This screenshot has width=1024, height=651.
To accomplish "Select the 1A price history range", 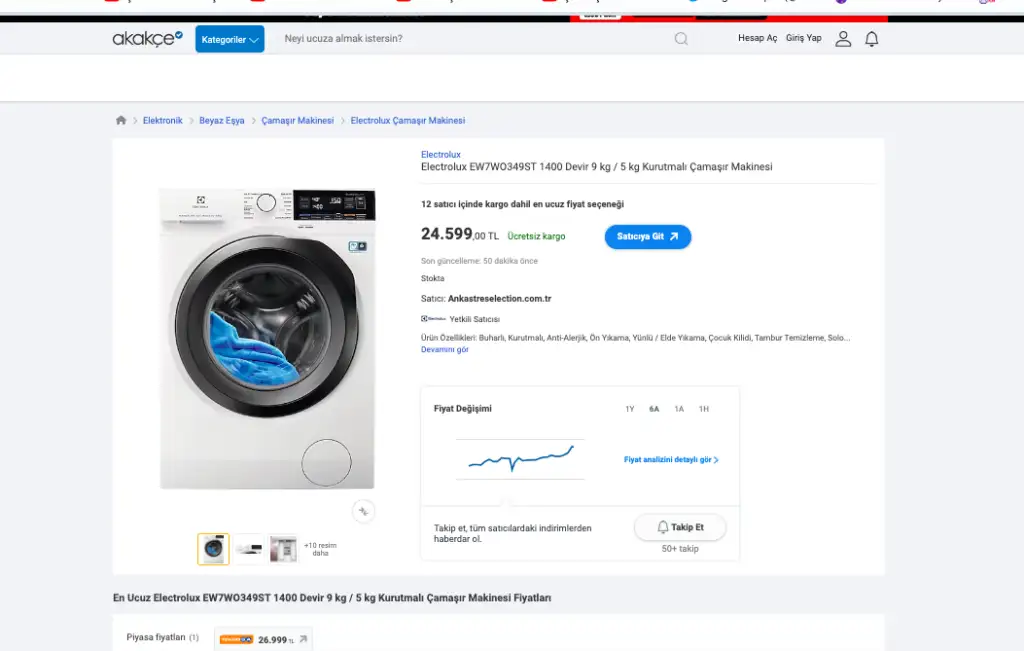I will [679, 409].
